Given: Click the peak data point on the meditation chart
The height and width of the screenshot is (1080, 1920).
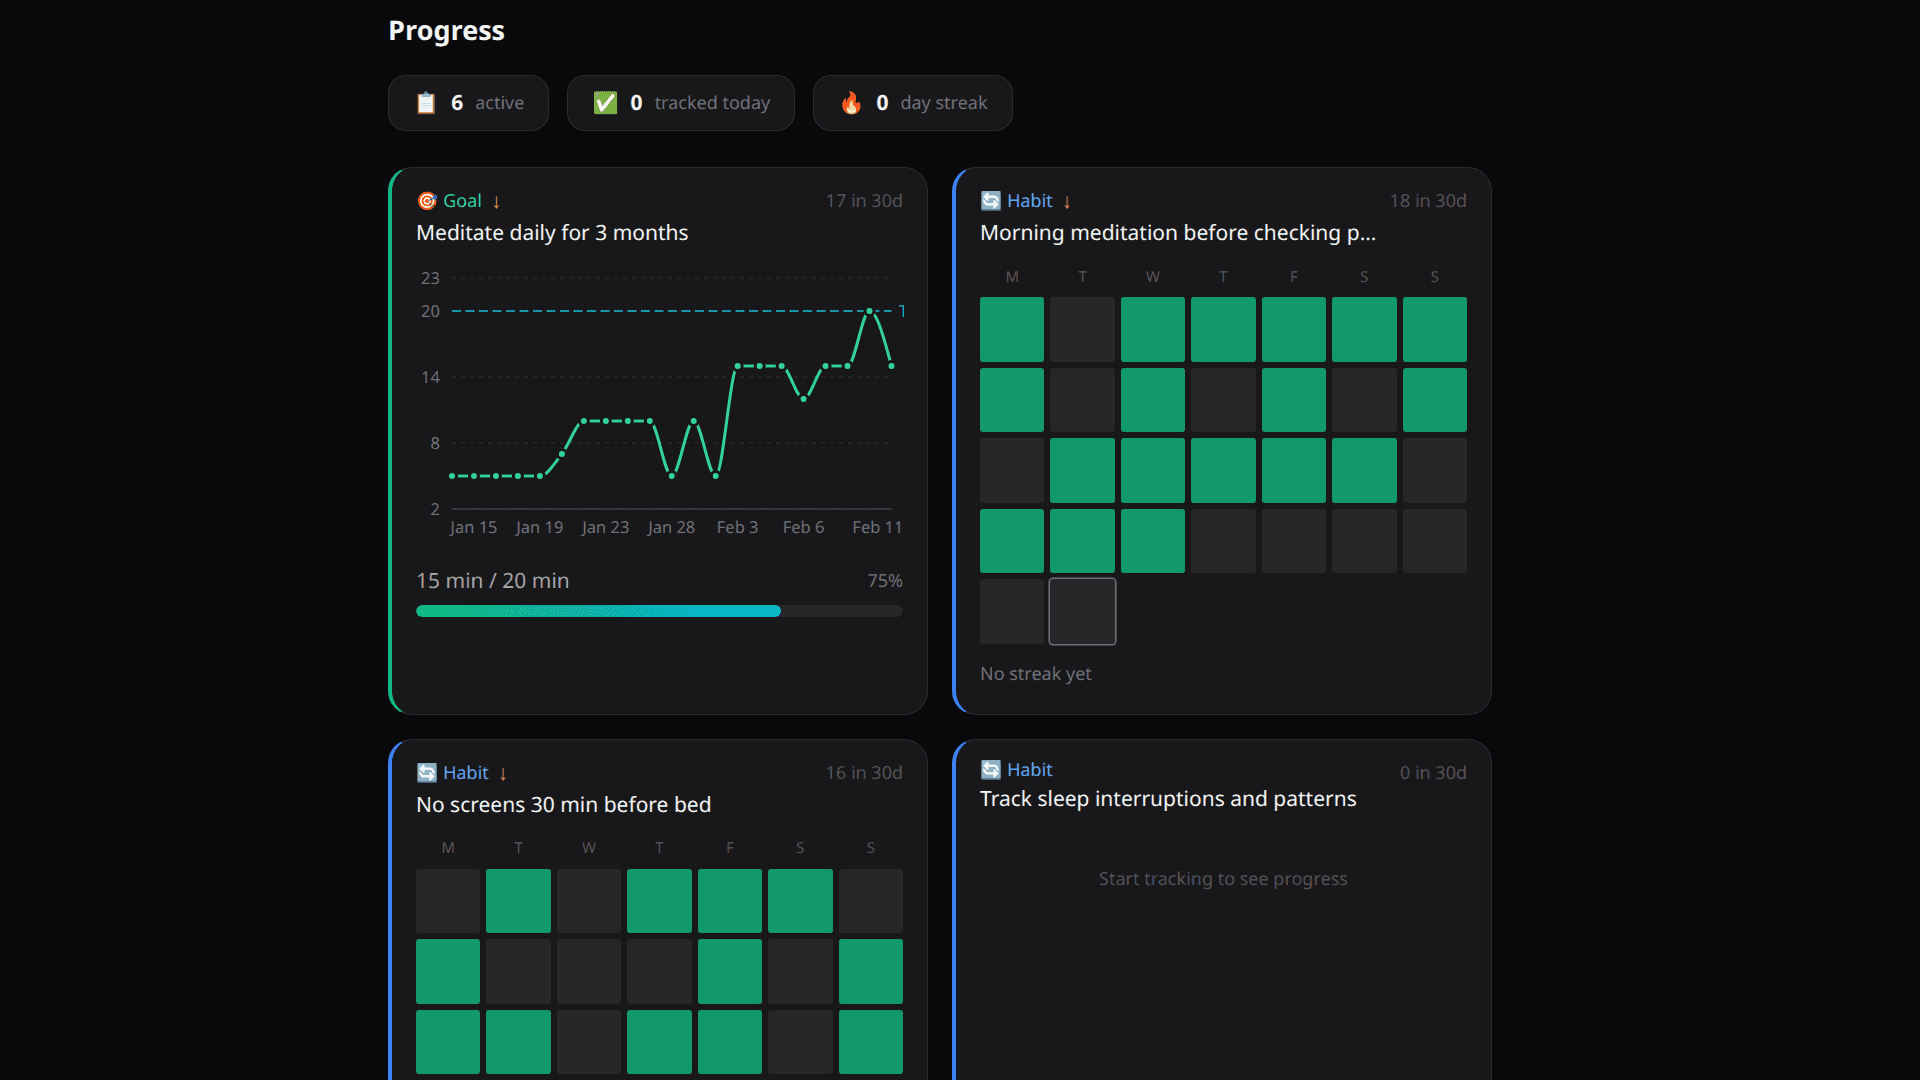Looking at the screenshot, I should [868, 312].
